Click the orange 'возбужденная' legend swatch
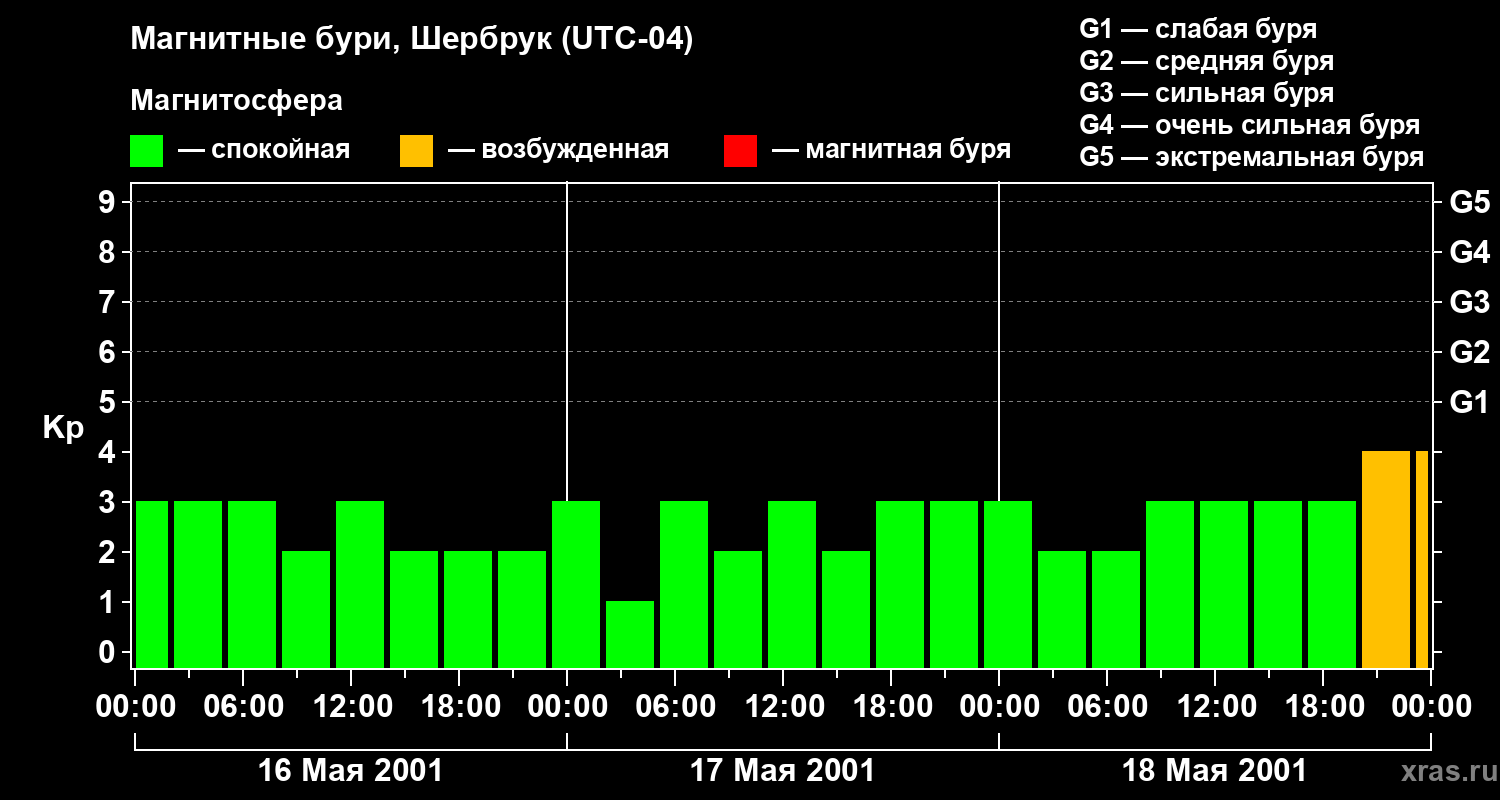 click(x=416, y=151)
